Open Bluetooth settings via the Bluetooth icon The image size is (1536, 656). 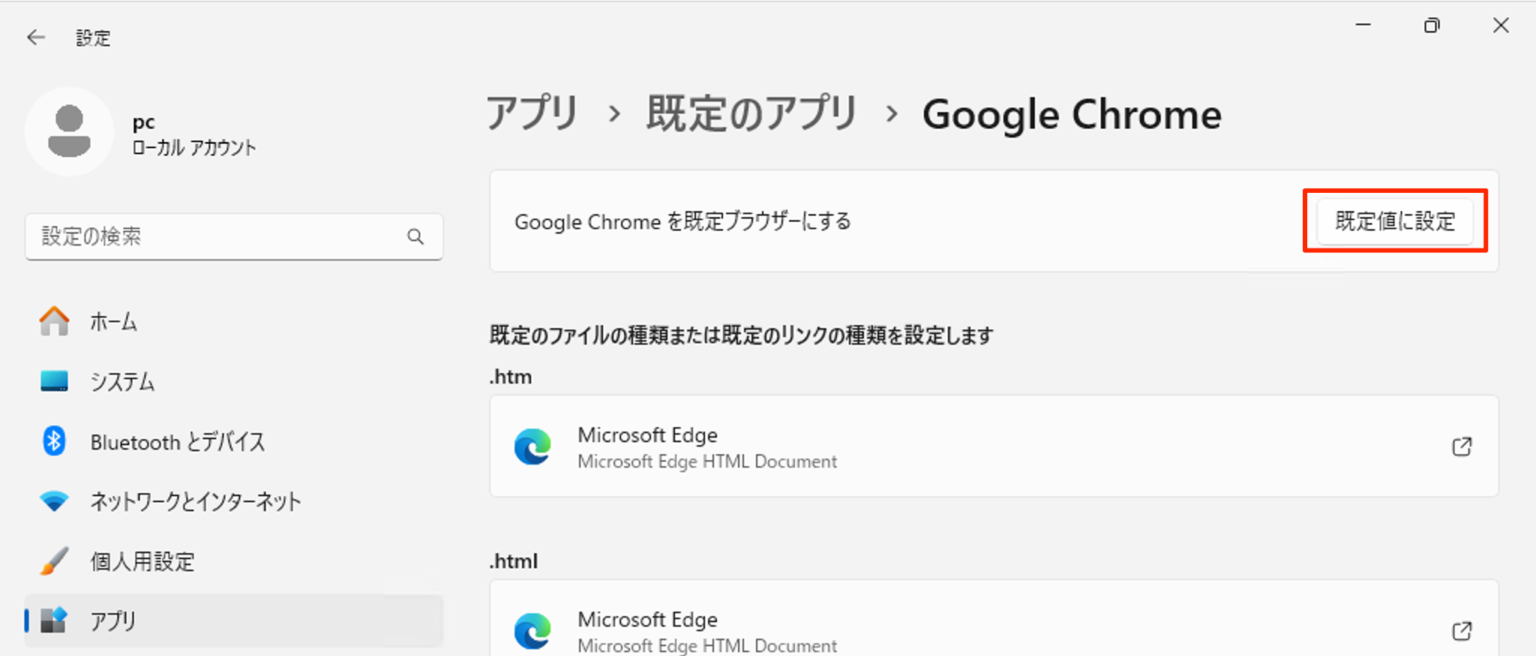(x=54, y=441)
